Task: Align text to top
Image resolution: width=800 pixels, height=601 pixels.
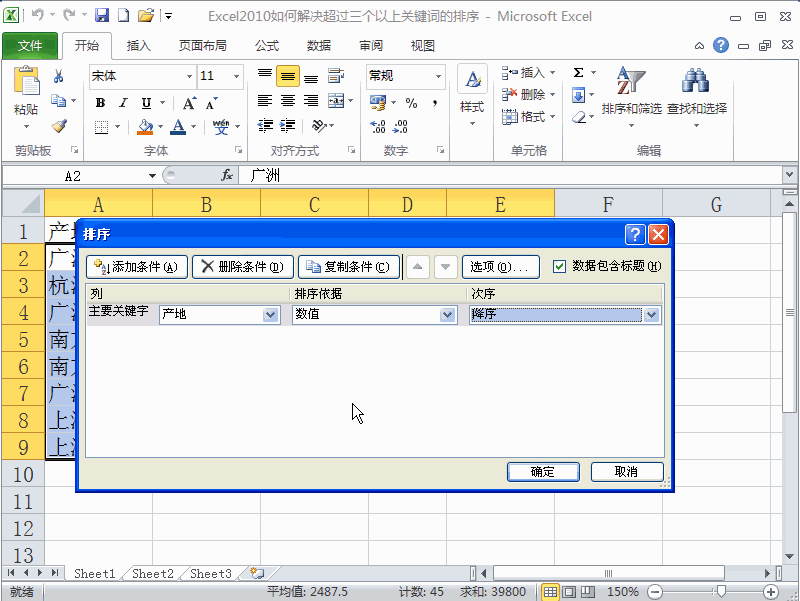Action: click(x=265, y=77)
